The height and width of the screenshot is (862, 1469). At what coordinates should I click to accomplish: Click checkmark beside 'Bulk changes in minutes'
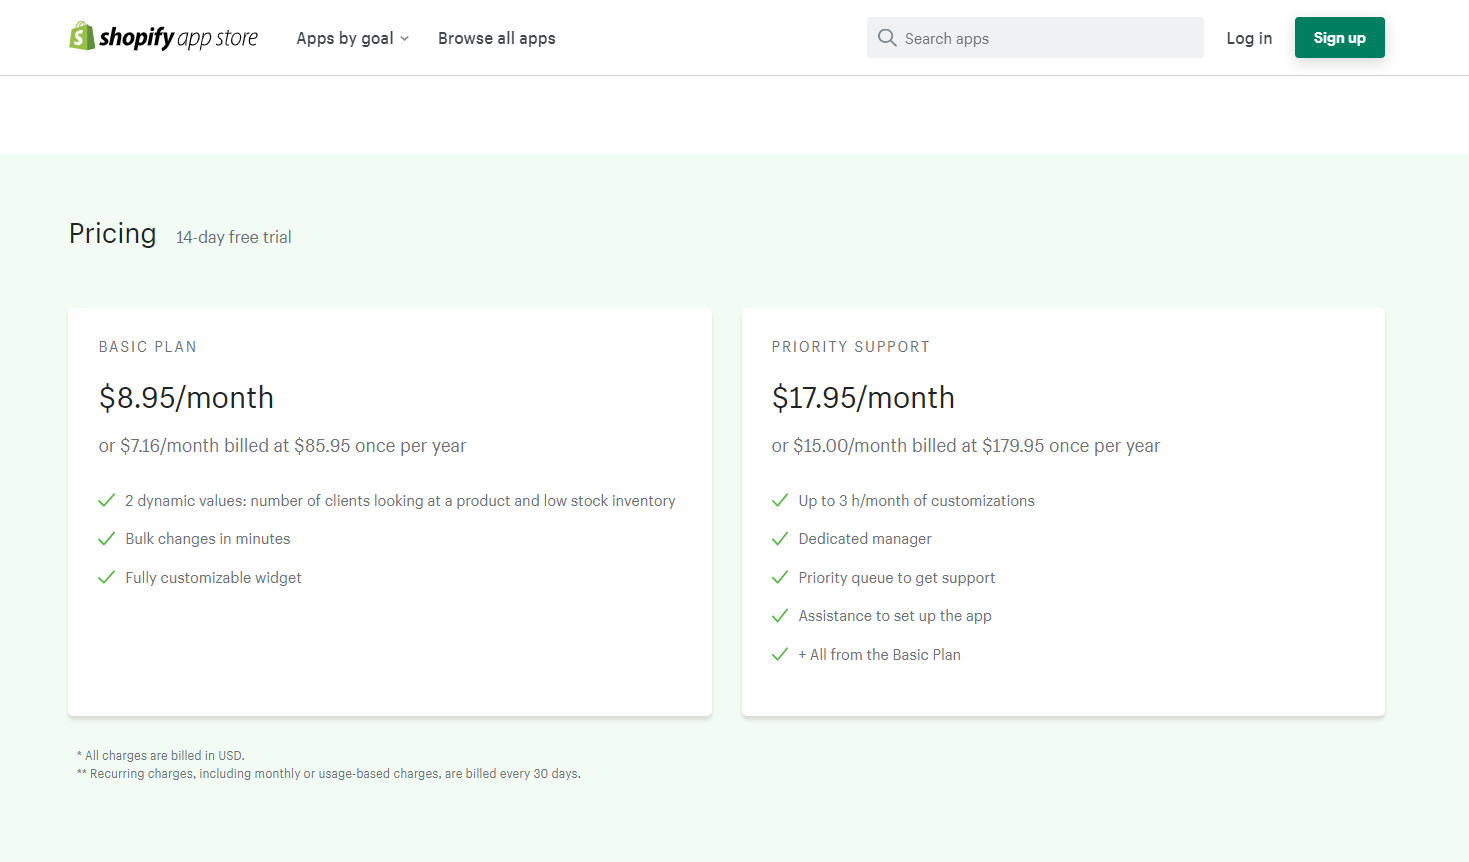click(x=107, y=539)
